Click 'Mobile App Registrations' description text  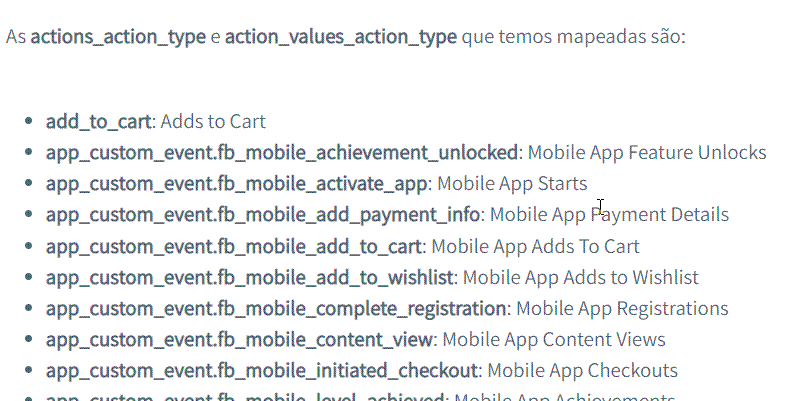click(622, 308)
